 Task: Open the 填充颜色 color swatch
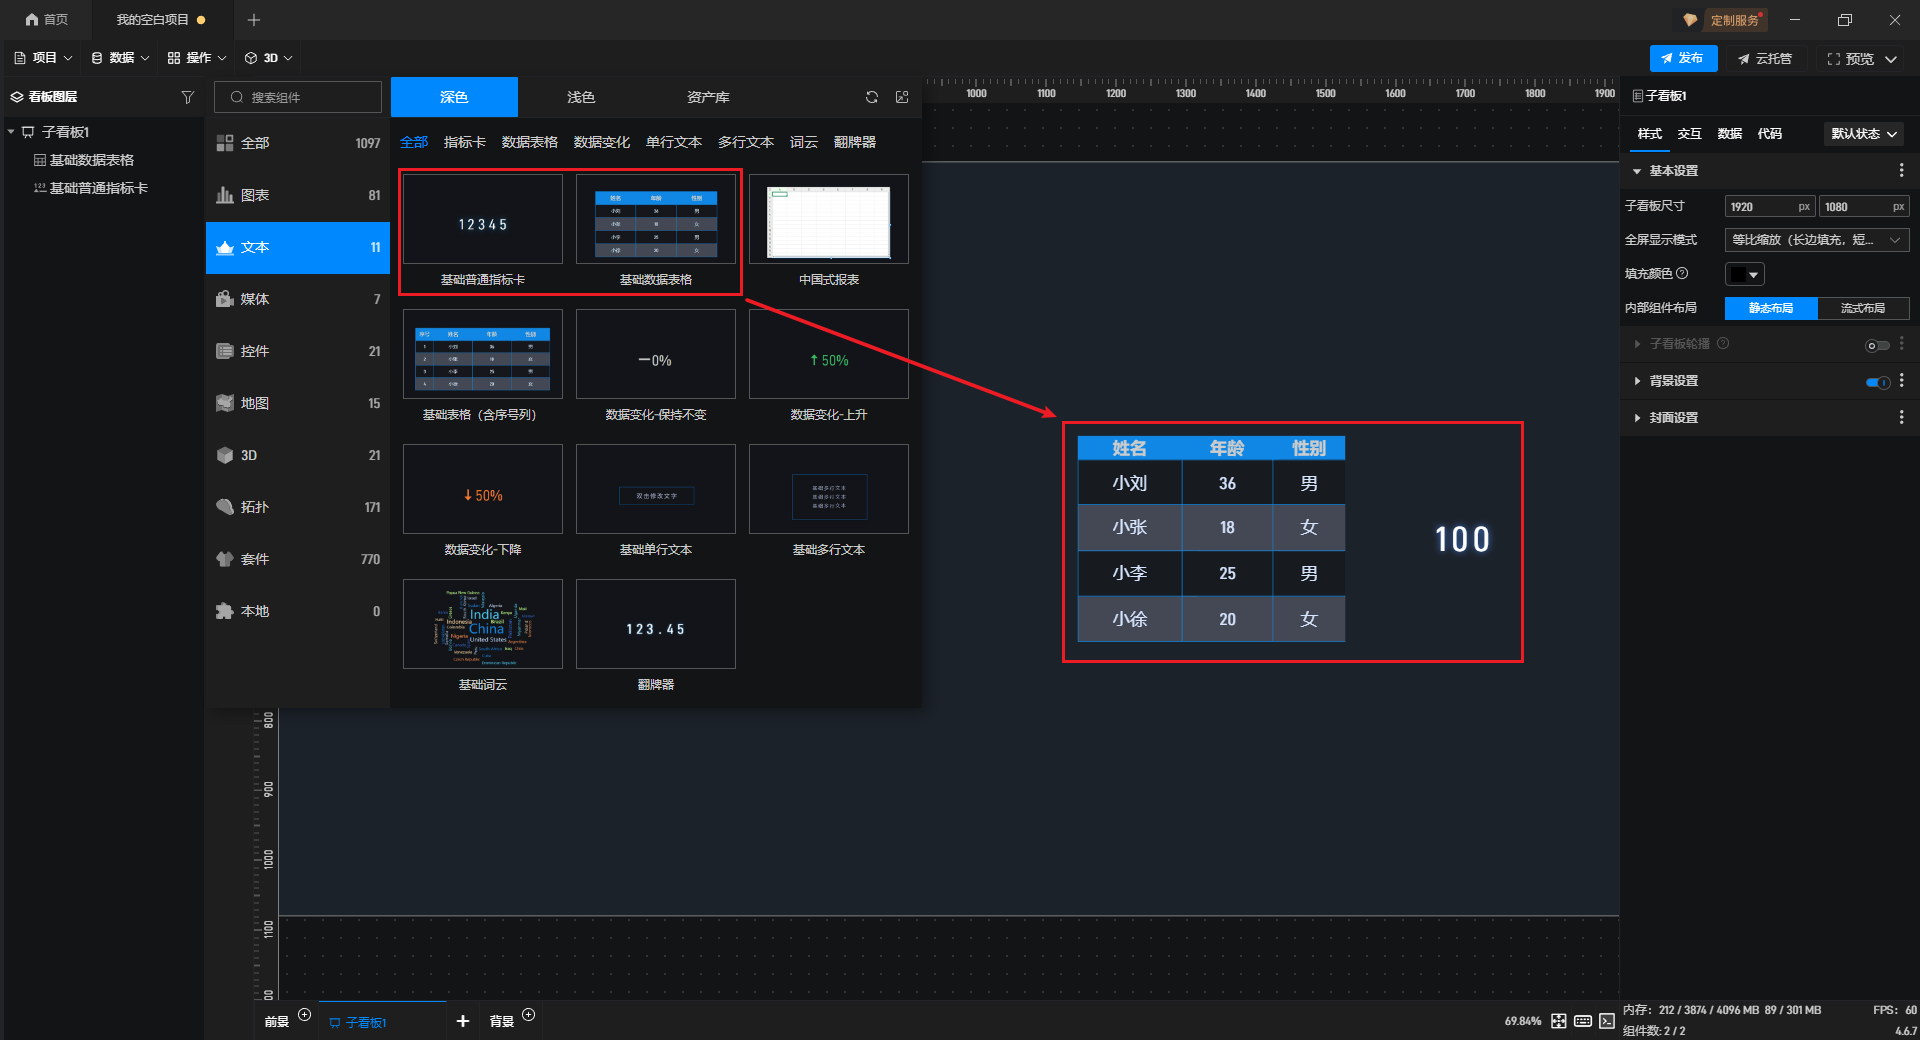click(1744, 274)
